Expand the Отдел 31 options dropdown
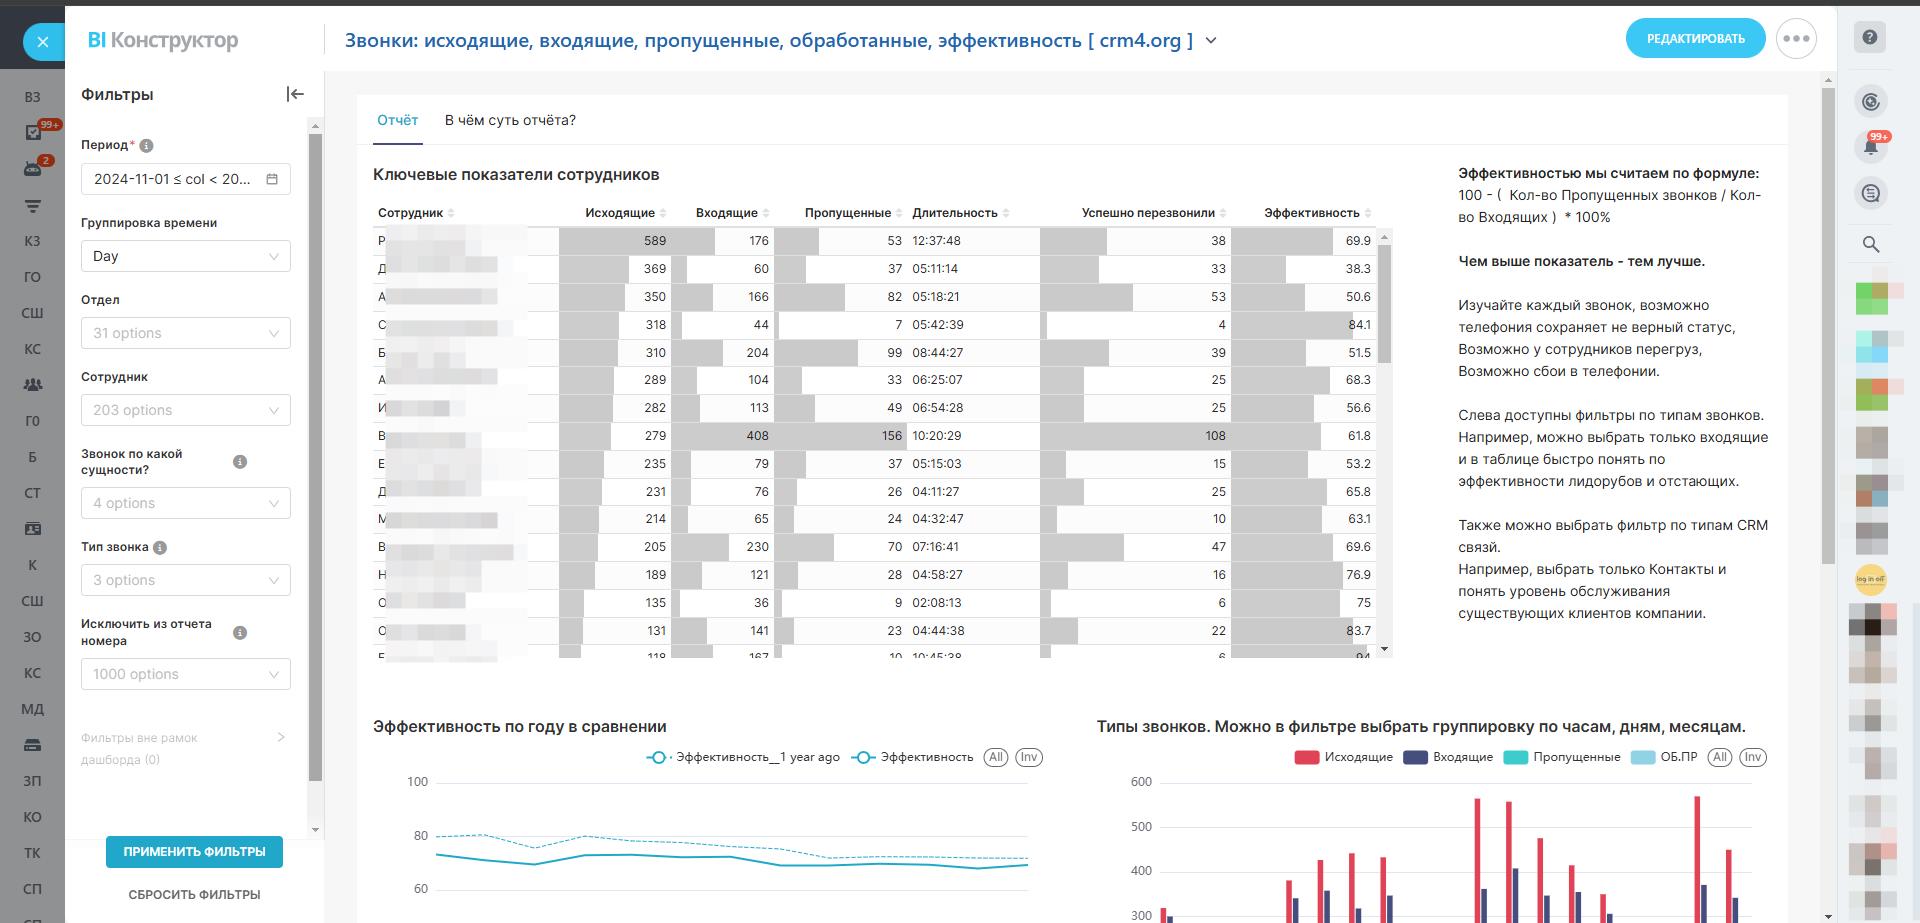Screen dimensions: 1920x923 pos(185,333)
